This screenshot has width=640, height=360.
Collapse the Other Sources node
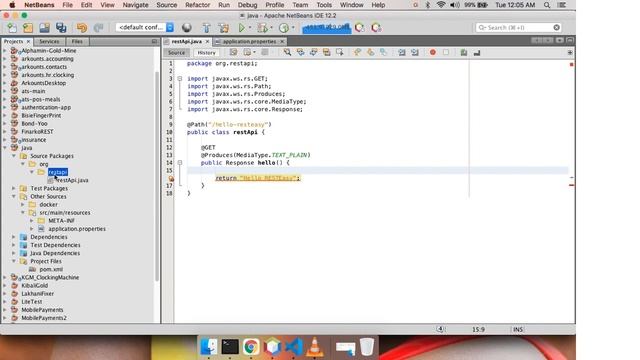coord(14,196)
